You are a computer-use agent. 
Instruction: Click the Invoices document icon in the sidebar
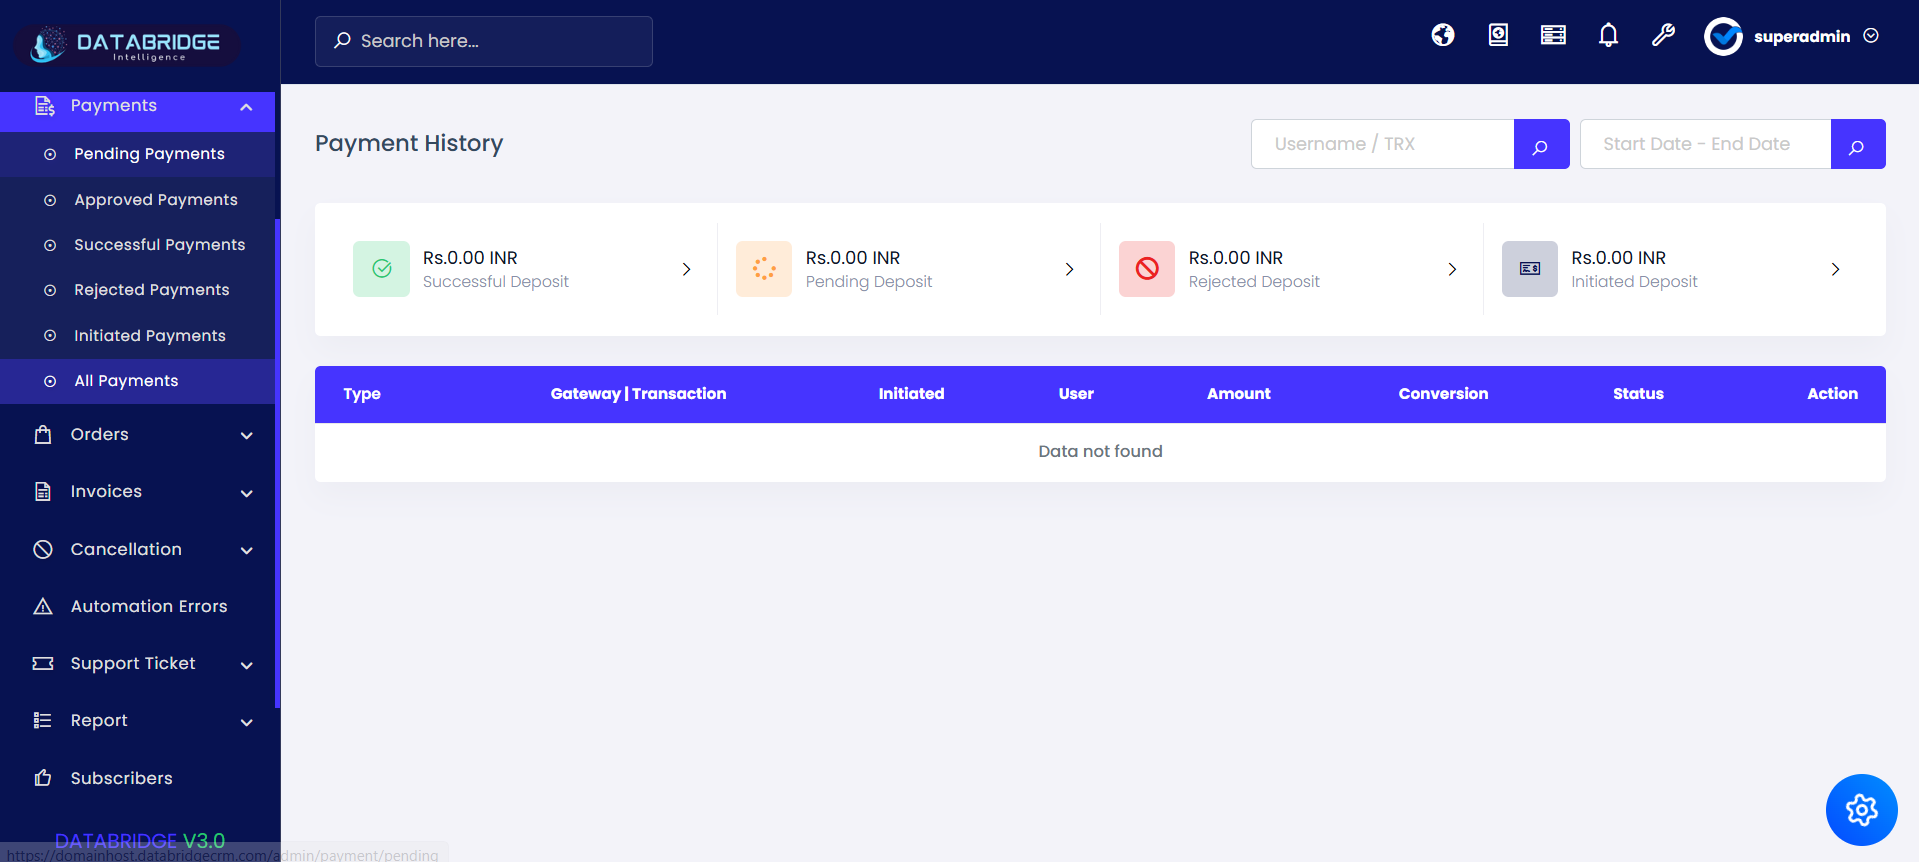[x=43, y=492]
